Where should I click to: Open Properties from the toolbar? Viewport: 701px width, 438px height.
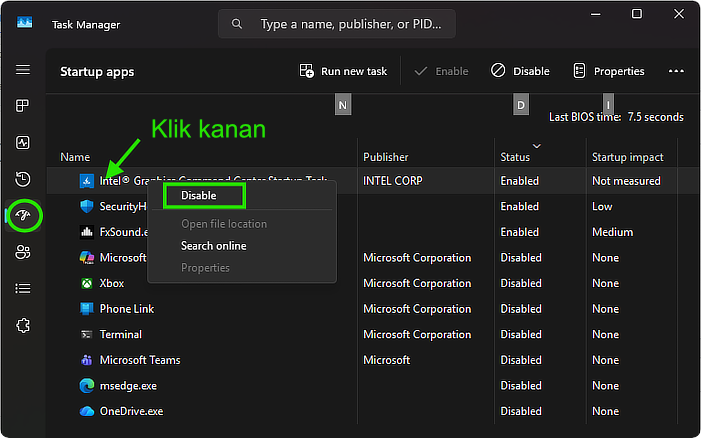(x=609, y=71)
